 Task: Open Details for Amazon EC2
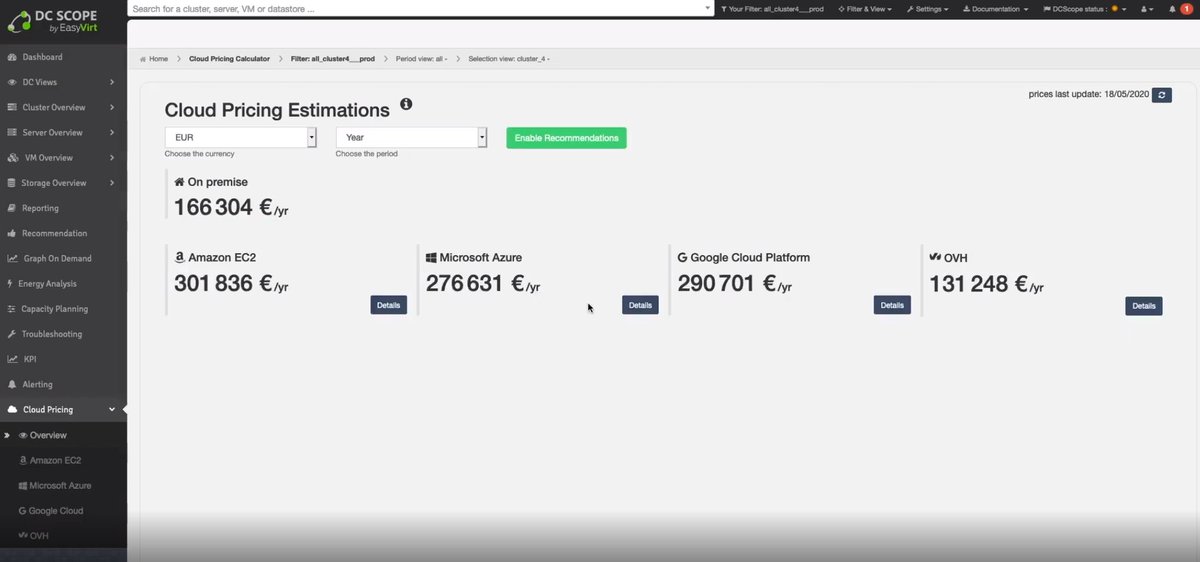pos(389,305)
